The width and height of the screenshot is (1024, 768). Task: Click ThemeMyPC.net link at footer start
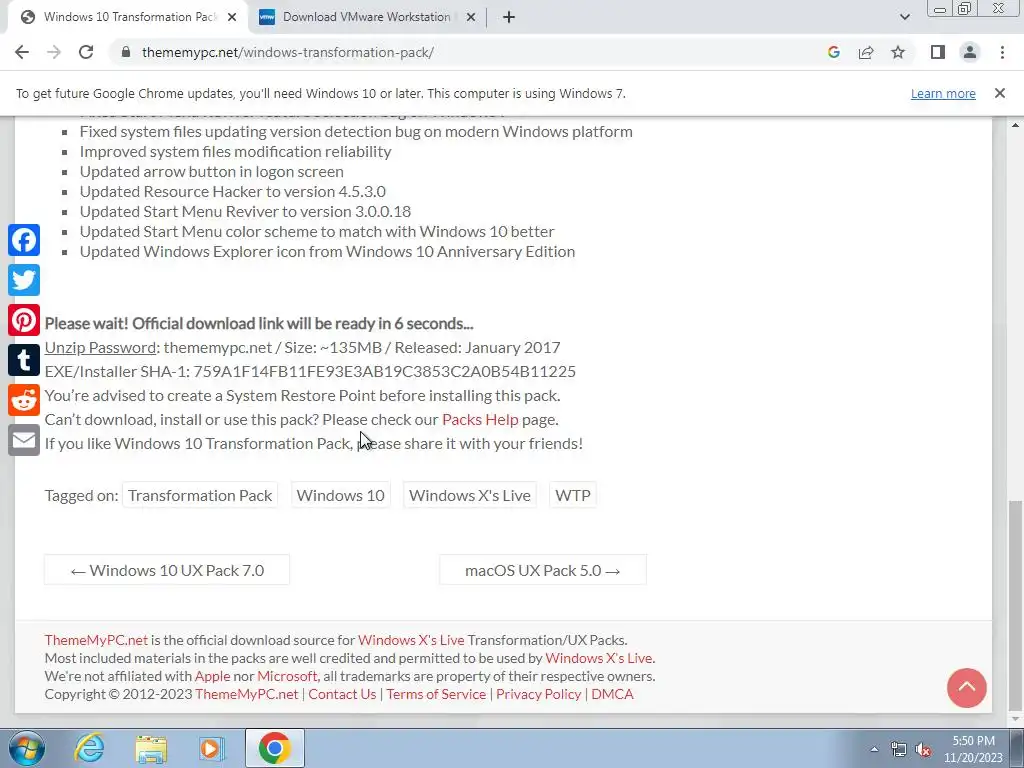click(x=96, y=640)
